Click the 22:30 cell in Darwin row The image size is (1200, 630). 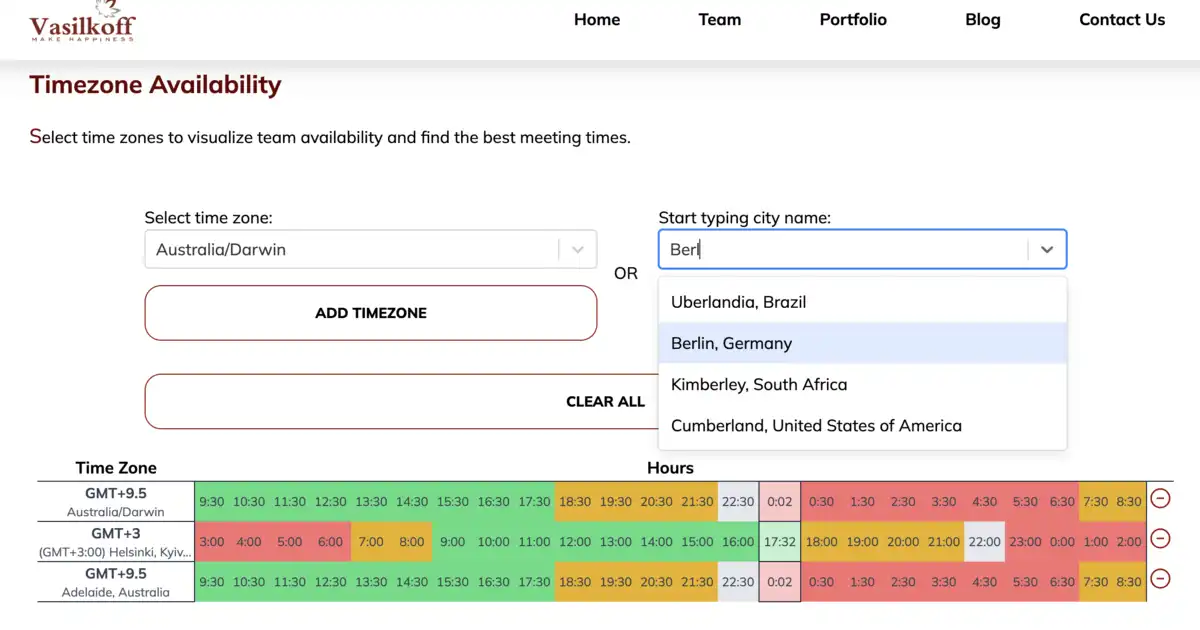click(x=738, y=503)
